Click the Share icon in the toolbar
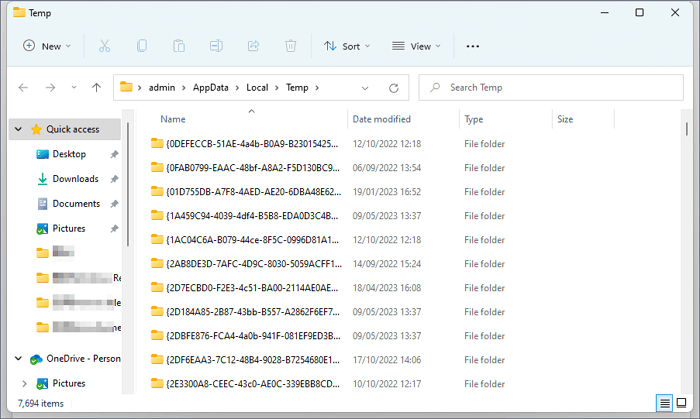 254,46
